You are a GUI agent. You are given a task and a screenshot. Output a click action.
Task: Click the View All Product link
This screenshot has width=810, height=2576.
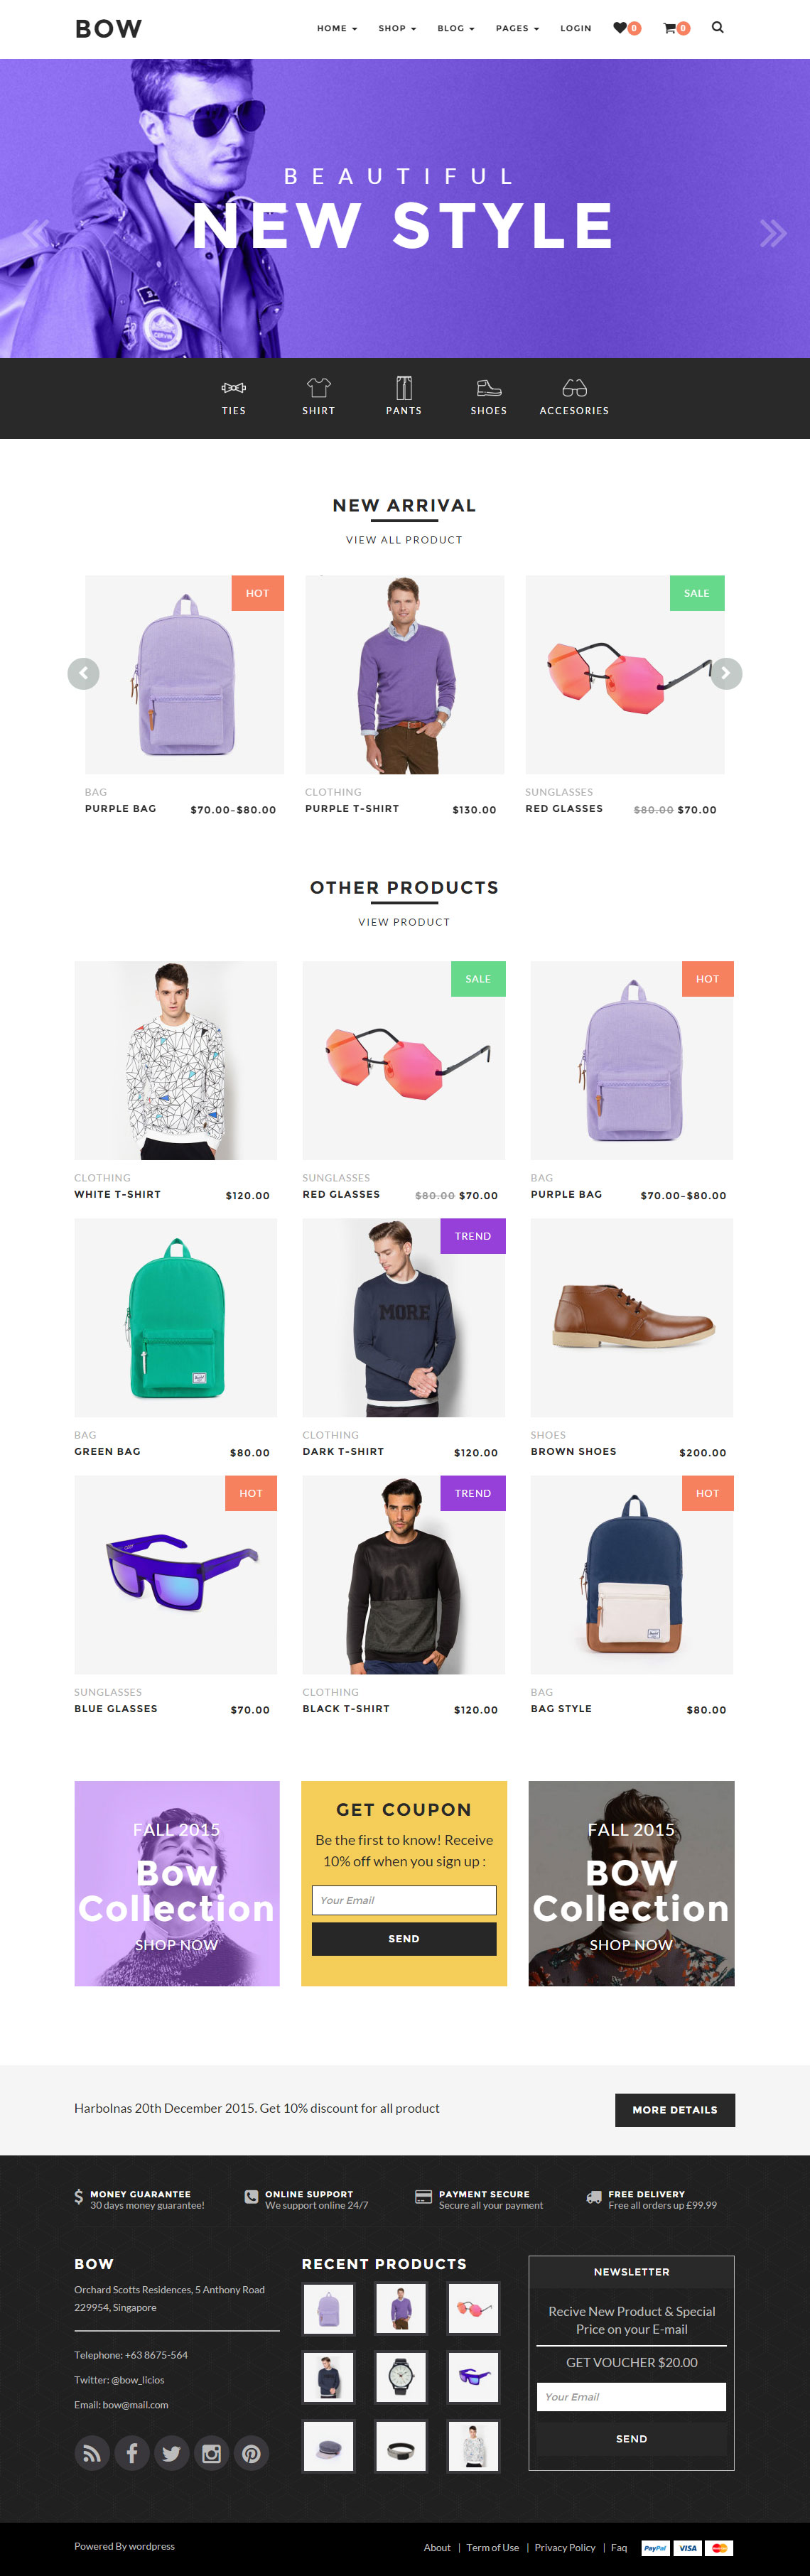coord(404,540)
